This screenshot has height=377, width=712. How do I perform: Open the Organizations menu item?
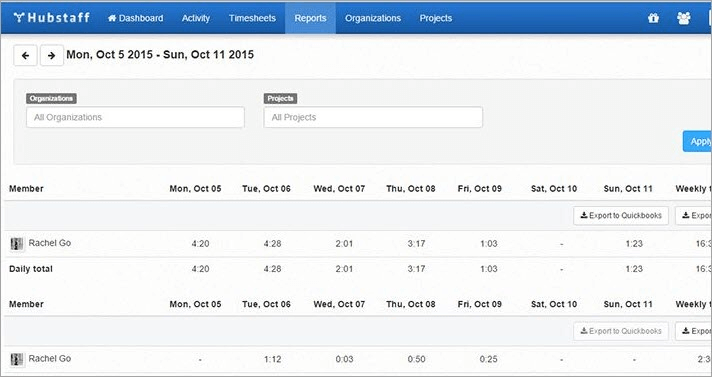pos(373,18)
